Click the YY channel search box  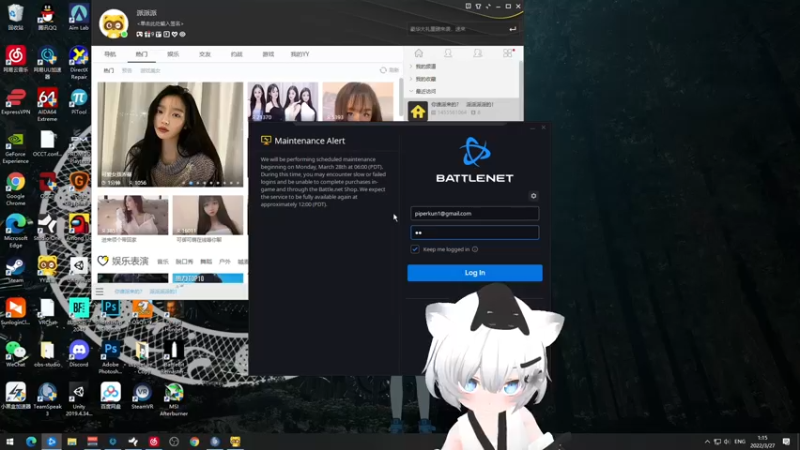[457, 29]
